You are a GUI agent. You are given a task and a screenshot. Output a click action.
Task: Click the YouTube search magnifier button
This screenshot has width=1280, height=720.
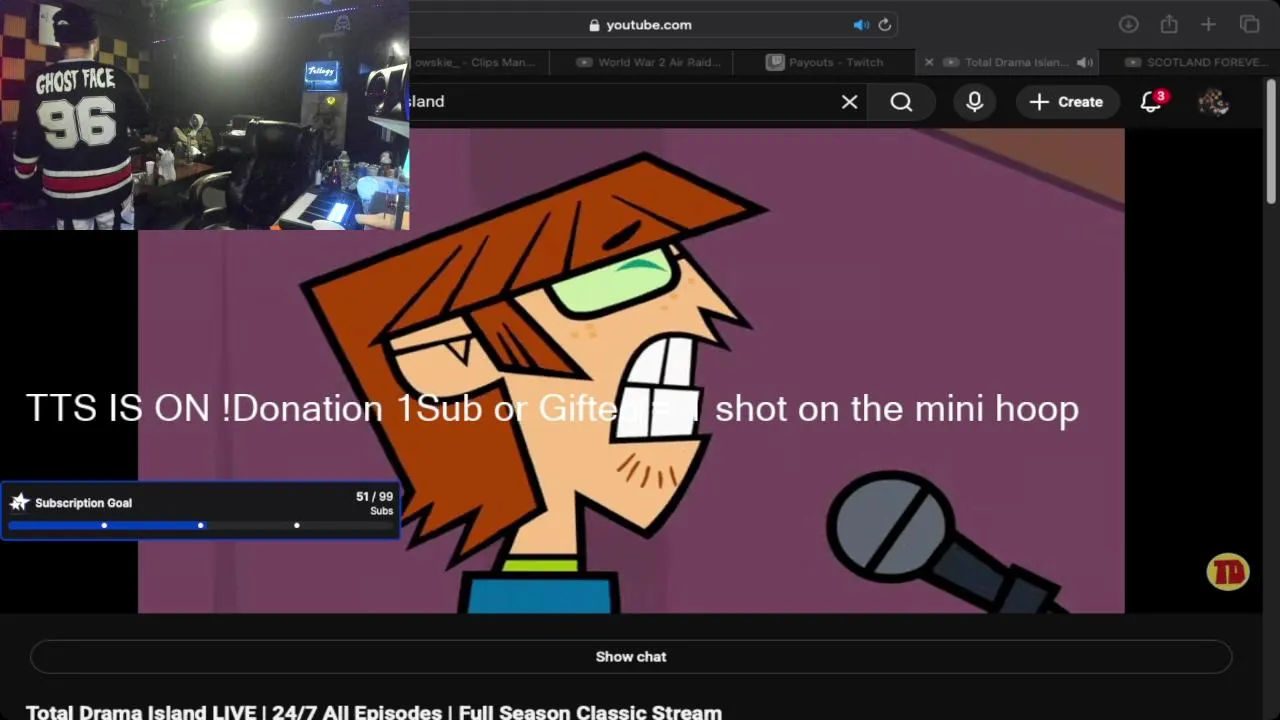[x=901, y=102]
